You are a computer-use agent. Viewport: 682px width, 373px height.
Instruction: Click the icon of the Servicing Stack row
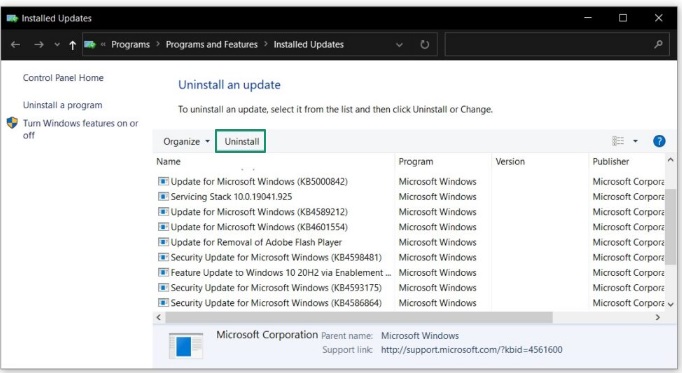point(163,196)
